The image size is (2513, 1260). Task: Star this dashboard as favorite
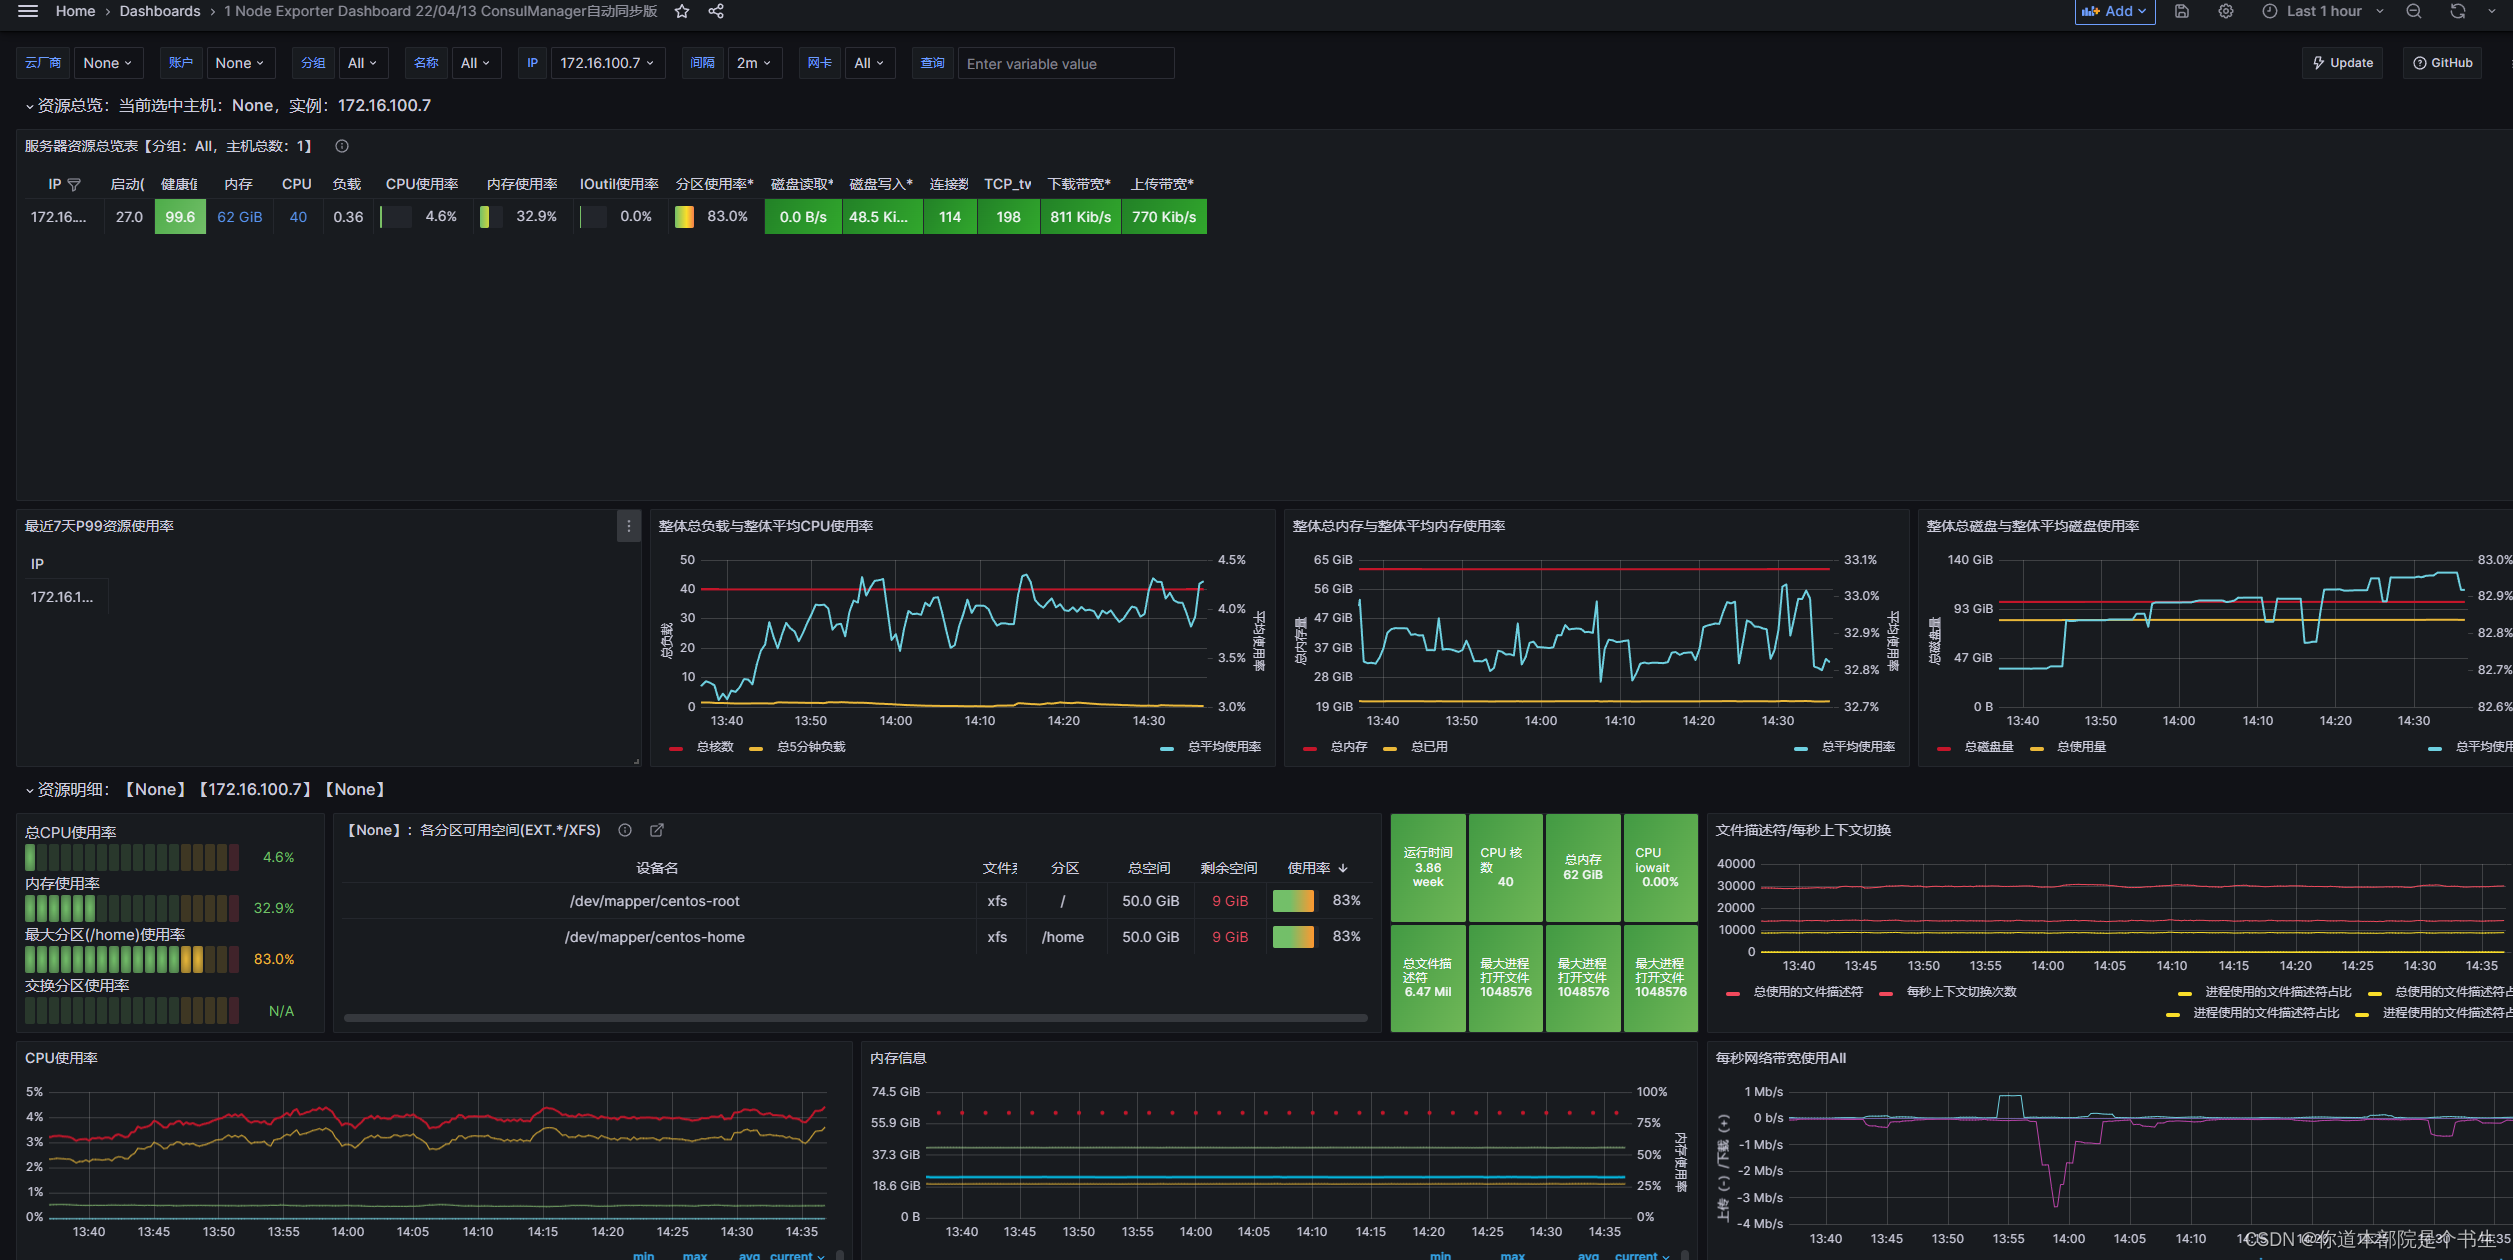click(x=682, y=11)
